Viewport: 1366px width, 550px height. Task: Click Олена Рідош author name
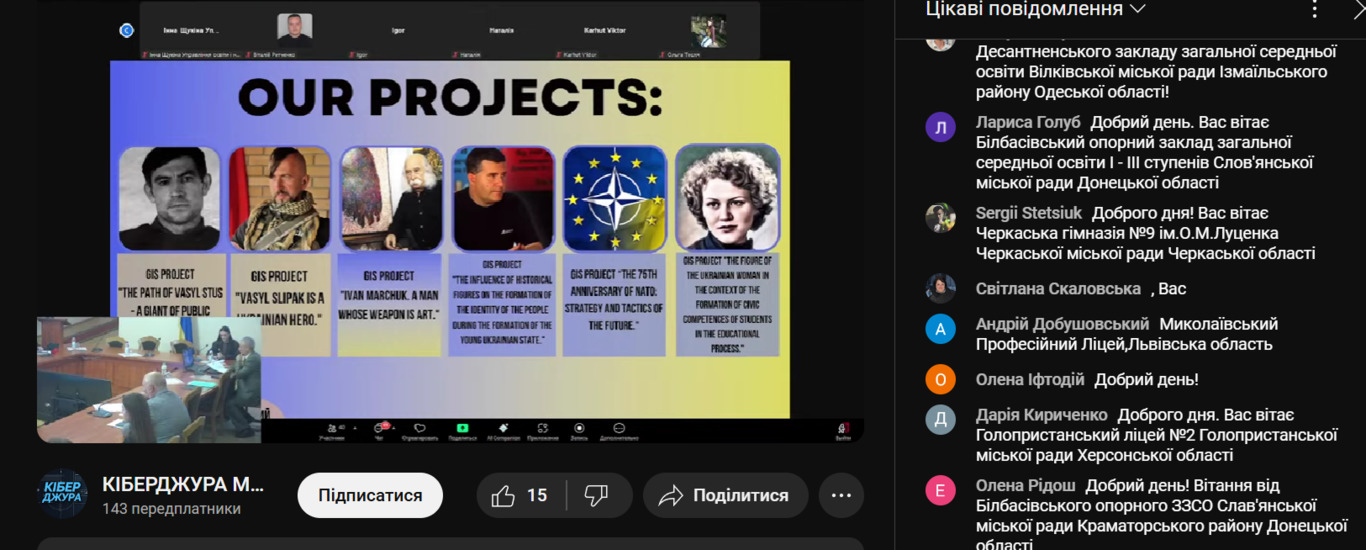coord(1026,486)
